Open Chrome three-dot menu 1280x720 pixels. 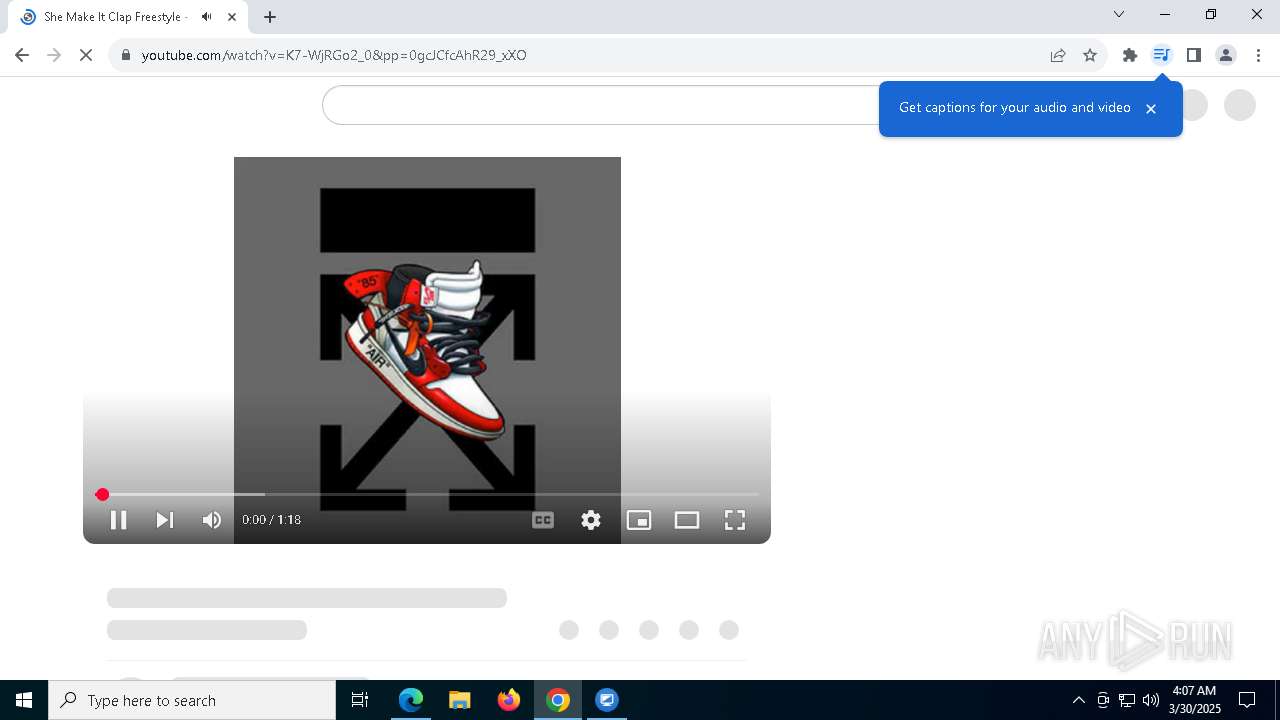pos(1258,55)
